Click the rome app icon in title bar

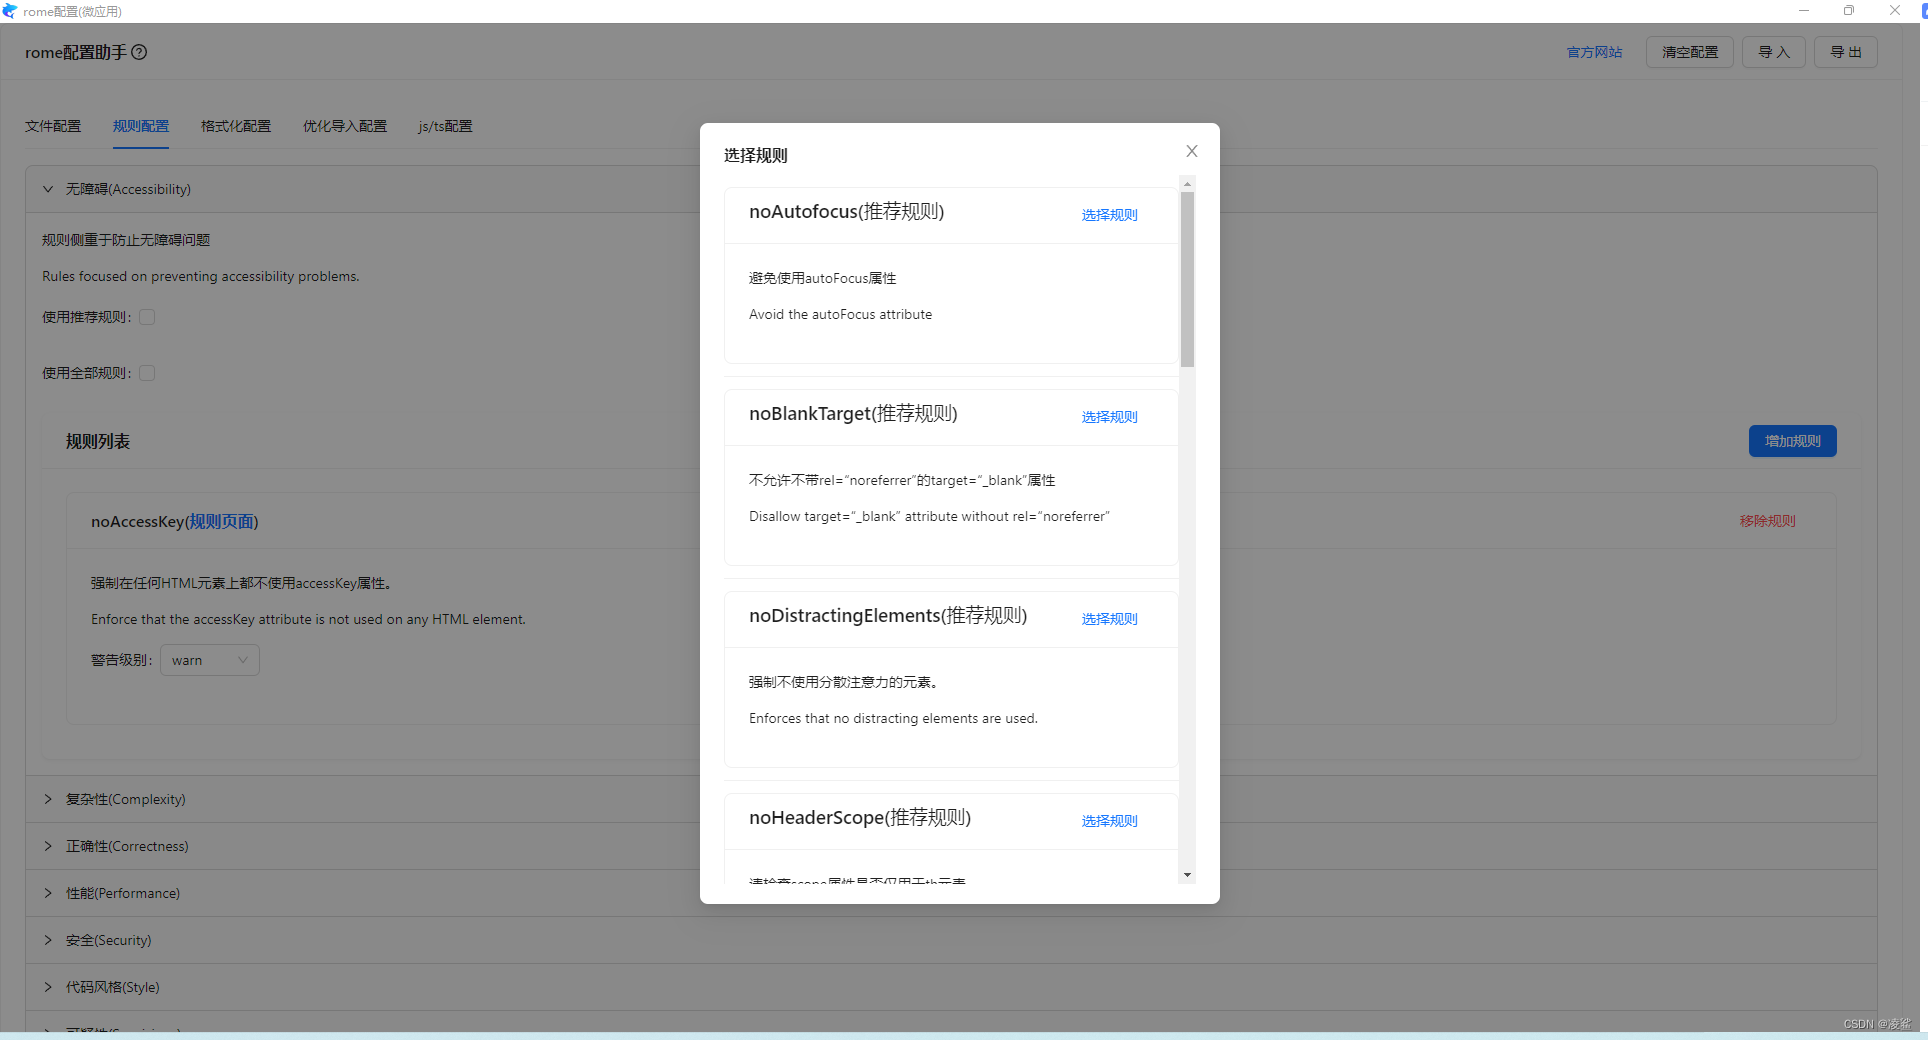pyautogui.click(x=11, y=11)
